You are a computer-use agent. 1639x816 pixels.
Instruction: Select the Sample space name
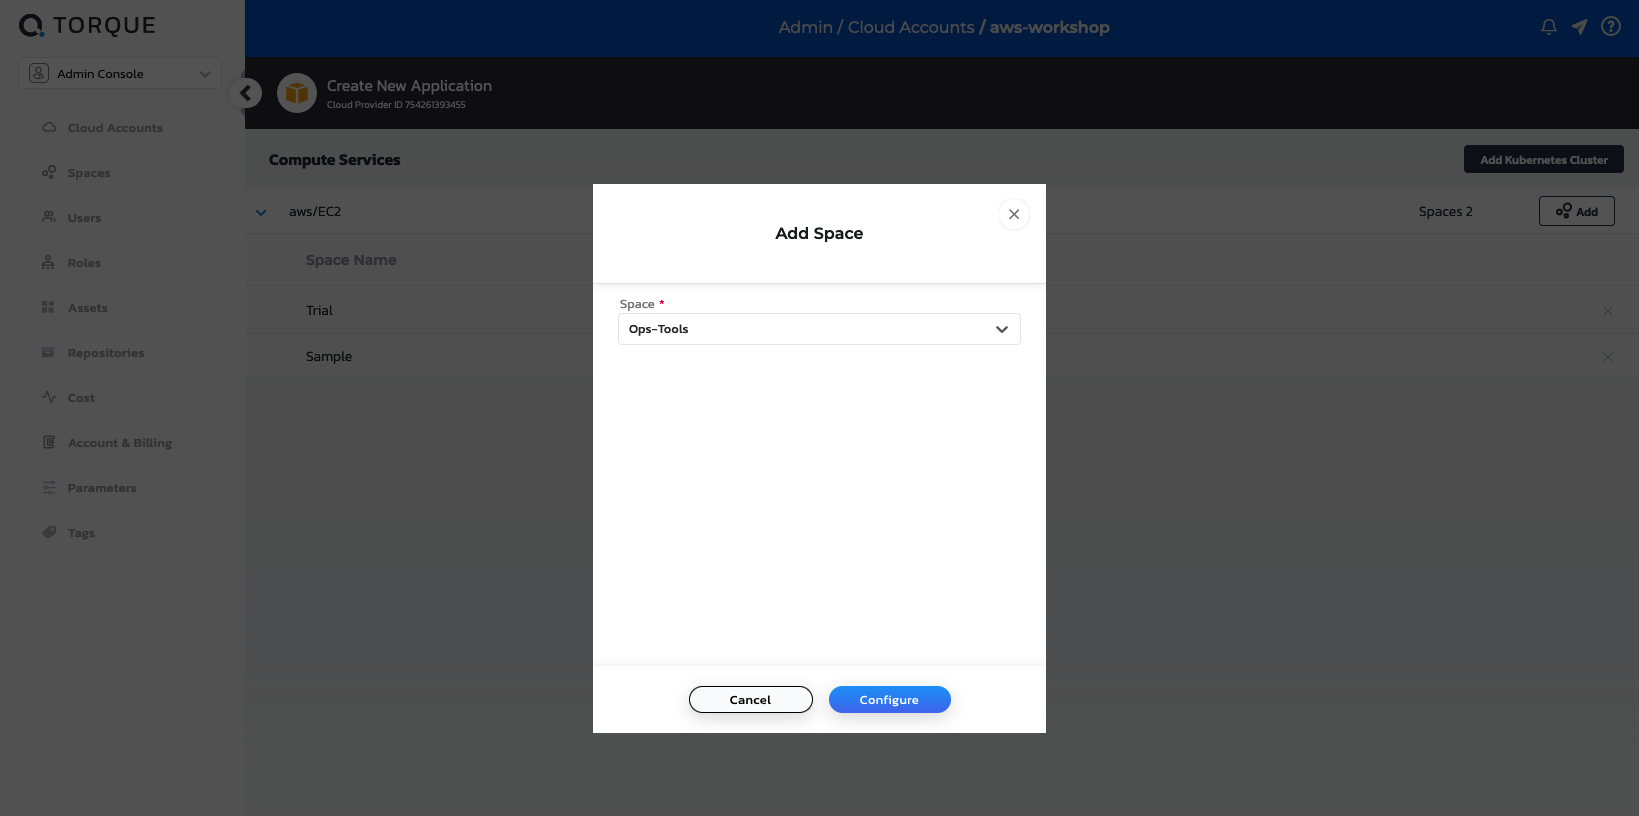[x=329, y=357]
